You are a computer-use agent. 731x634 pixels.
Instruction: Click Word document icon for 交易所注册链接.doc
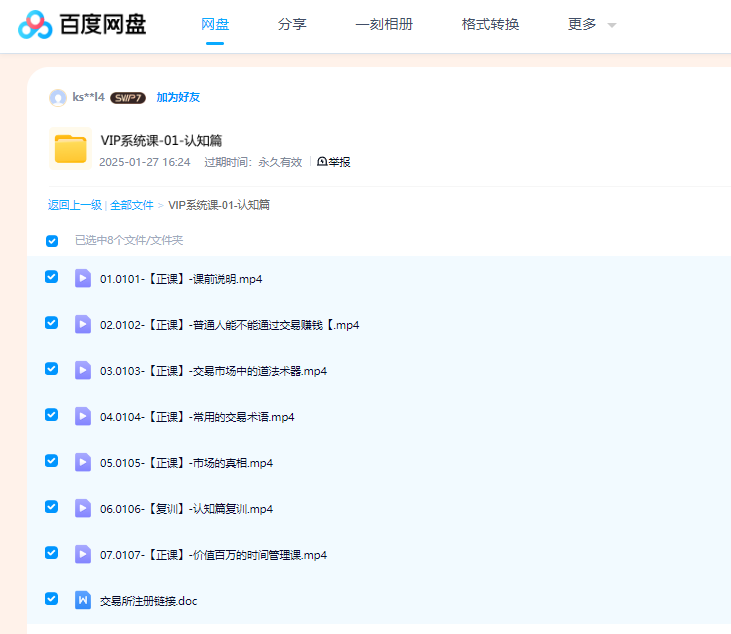pos(83,600)
